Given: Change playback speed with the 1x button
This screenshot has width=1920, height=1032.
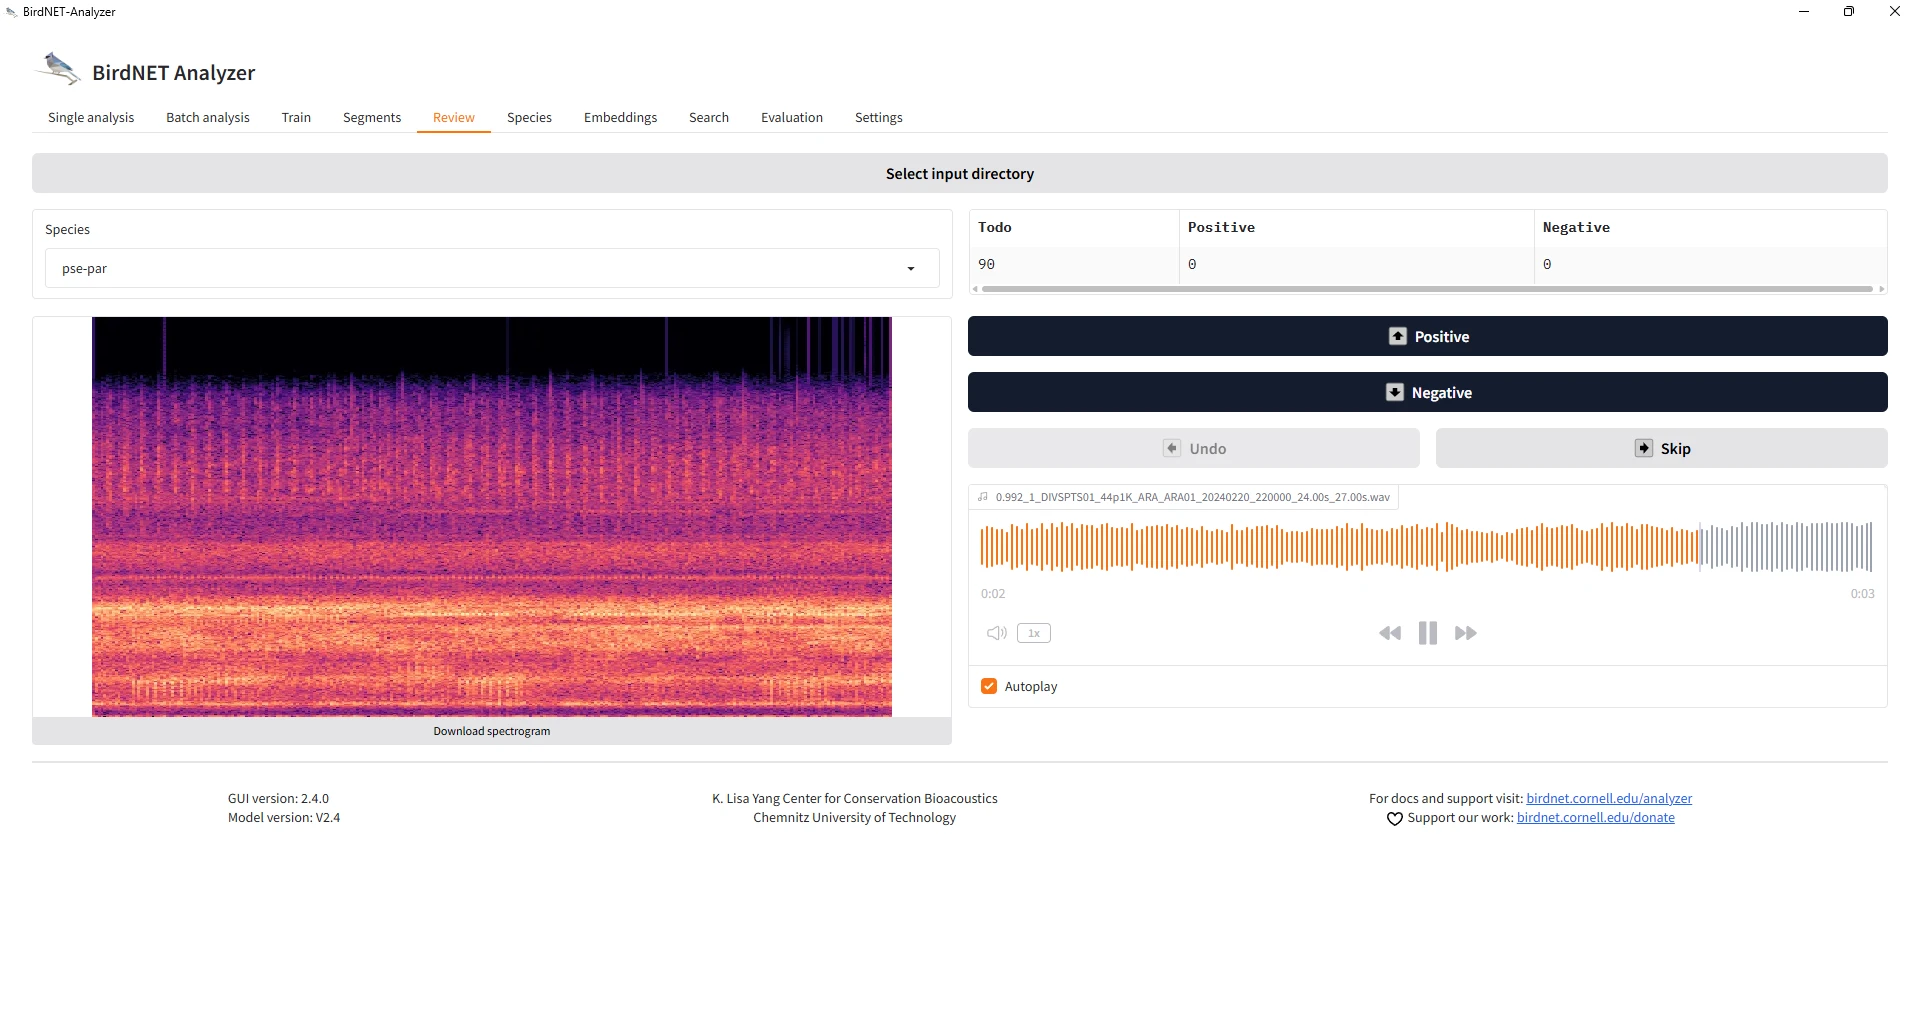Looking at the screenshot, I should (1034, 633).
